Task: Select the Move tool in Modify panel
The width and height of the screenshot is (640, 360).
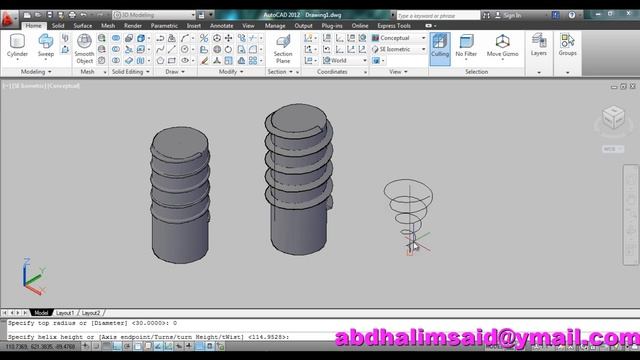Action: tap(229, 38)
